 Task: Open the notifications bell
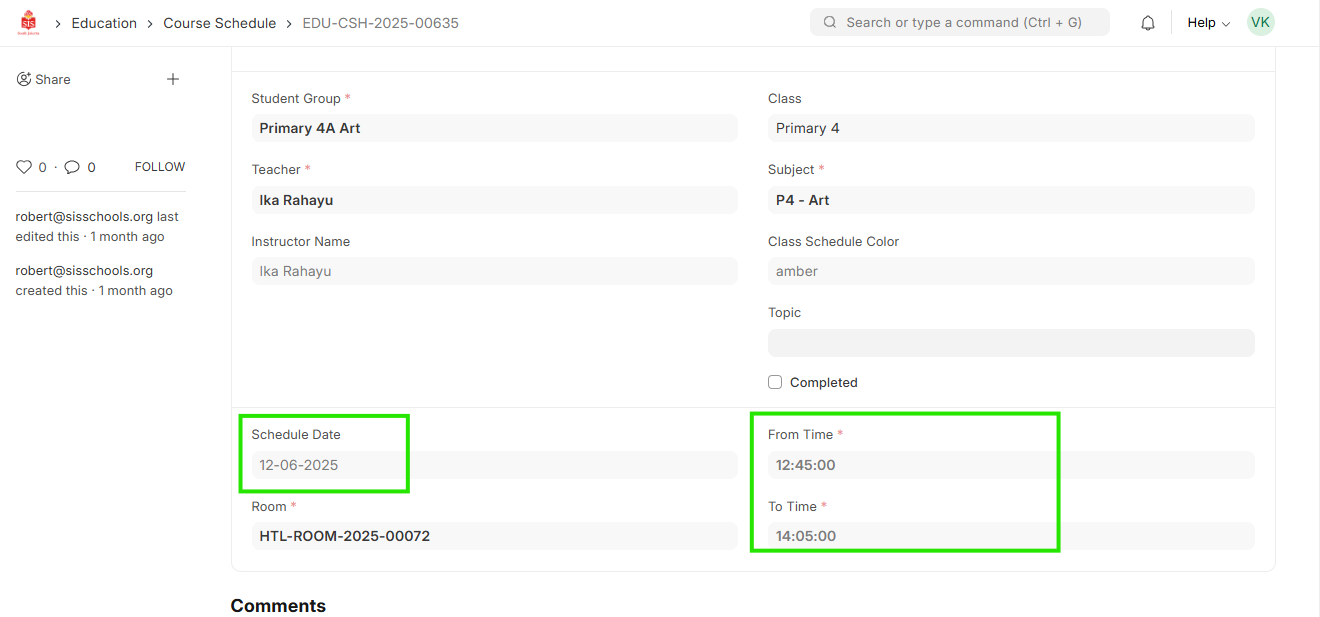(x=1148, y=23)
